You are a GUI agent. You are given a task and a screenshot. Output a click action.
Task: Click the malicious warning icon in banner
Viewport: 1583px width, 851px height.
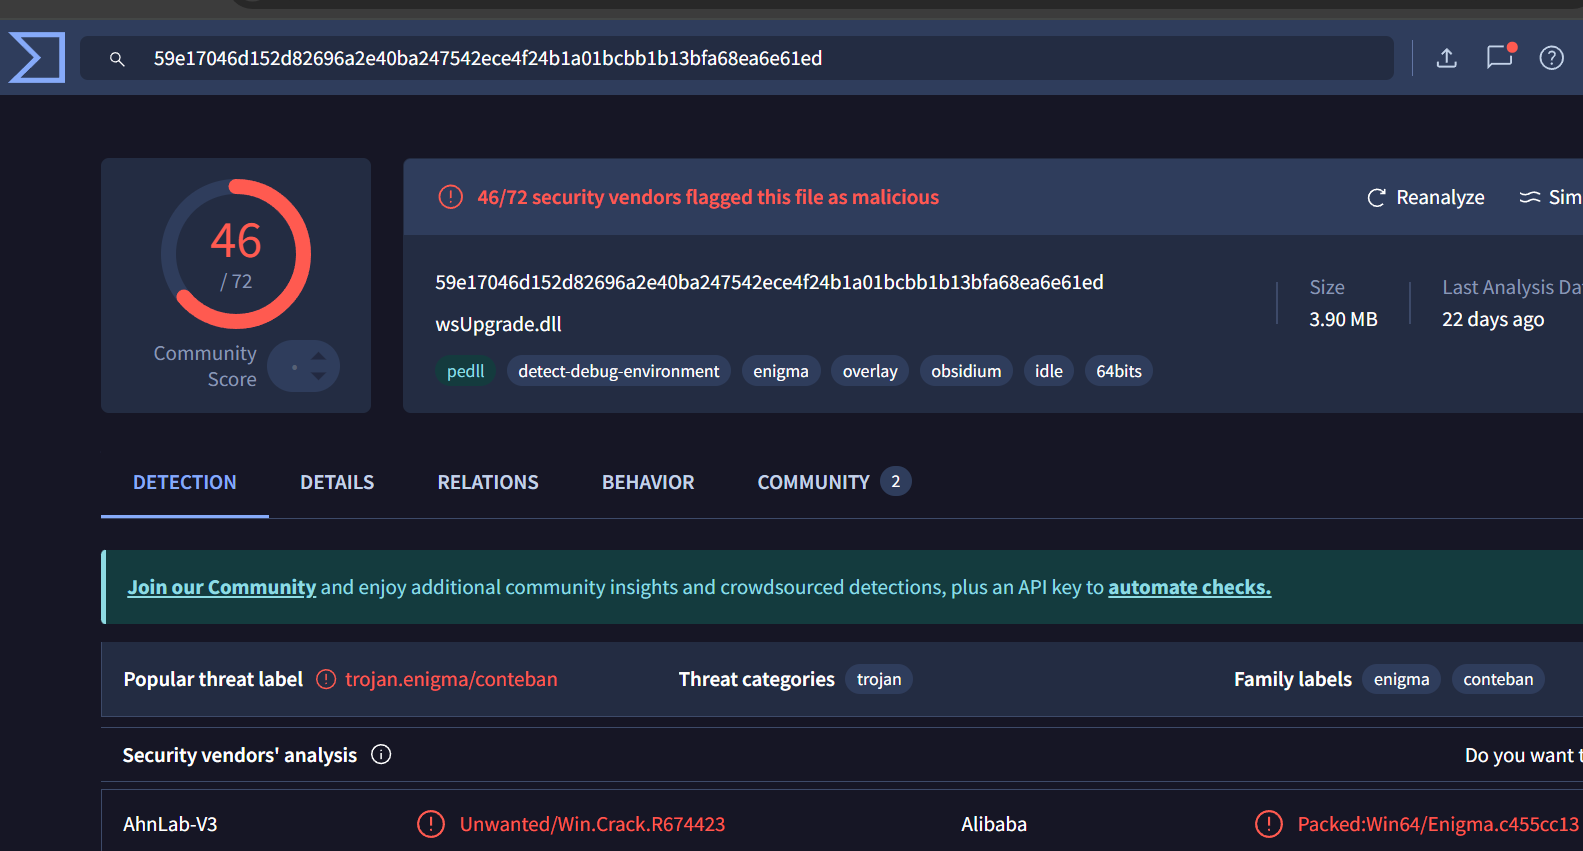coord(451,197)
